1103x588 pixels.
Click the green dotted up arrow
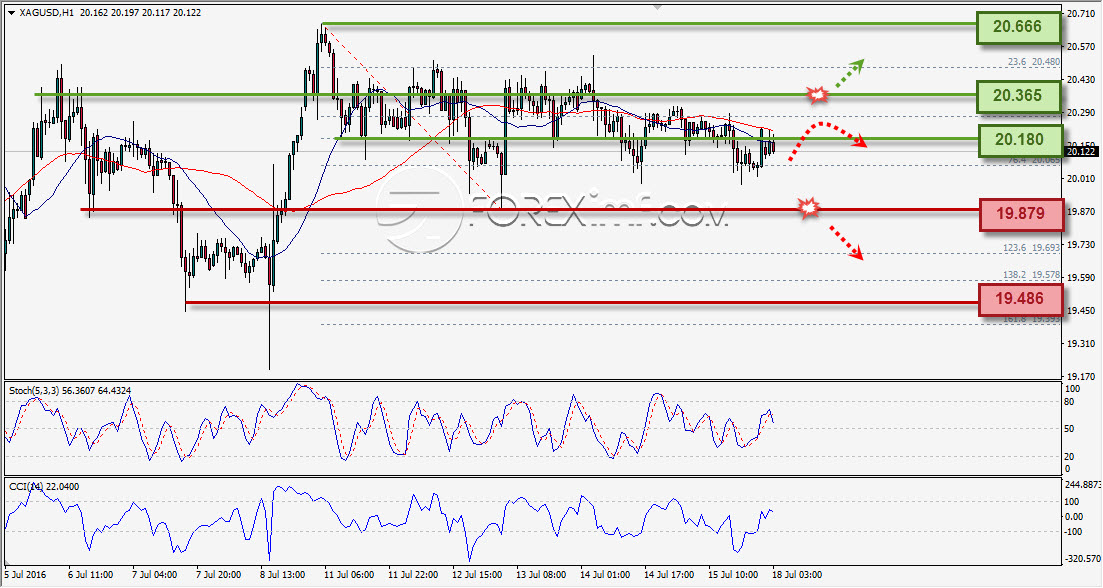pos(849,74)
